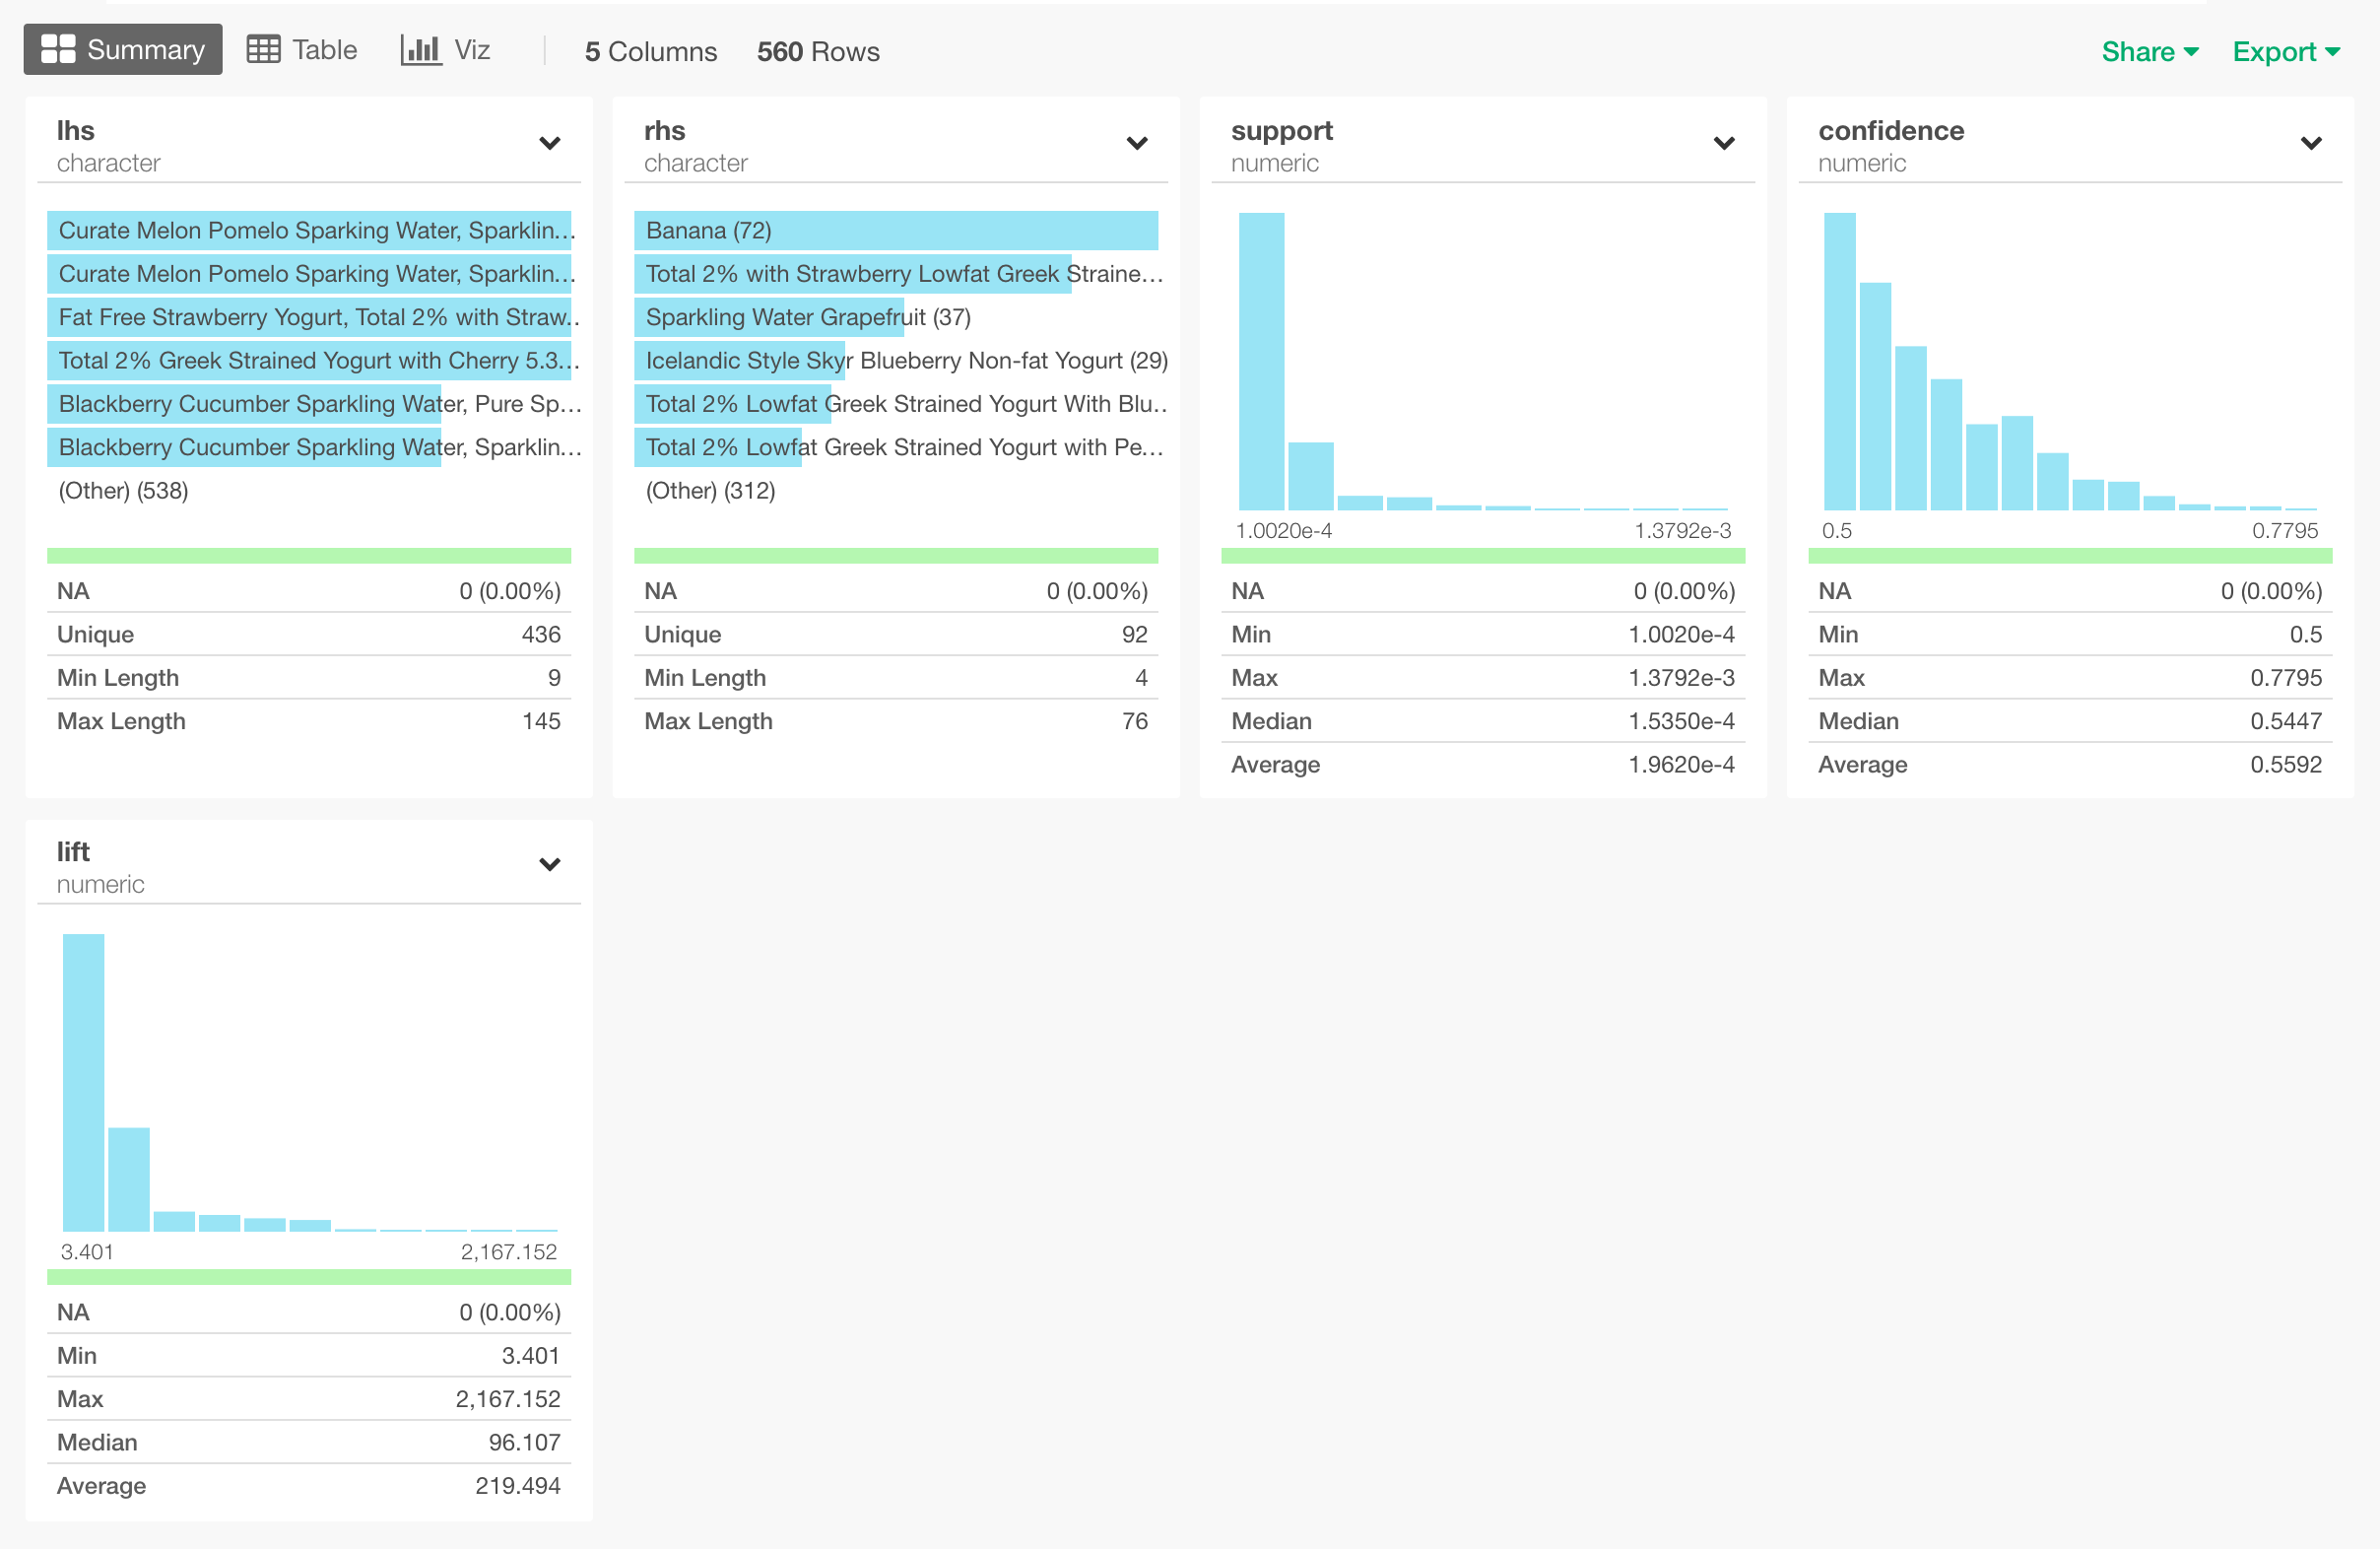
Task: Click the support green completeness bar
Action: (1483, 555)
